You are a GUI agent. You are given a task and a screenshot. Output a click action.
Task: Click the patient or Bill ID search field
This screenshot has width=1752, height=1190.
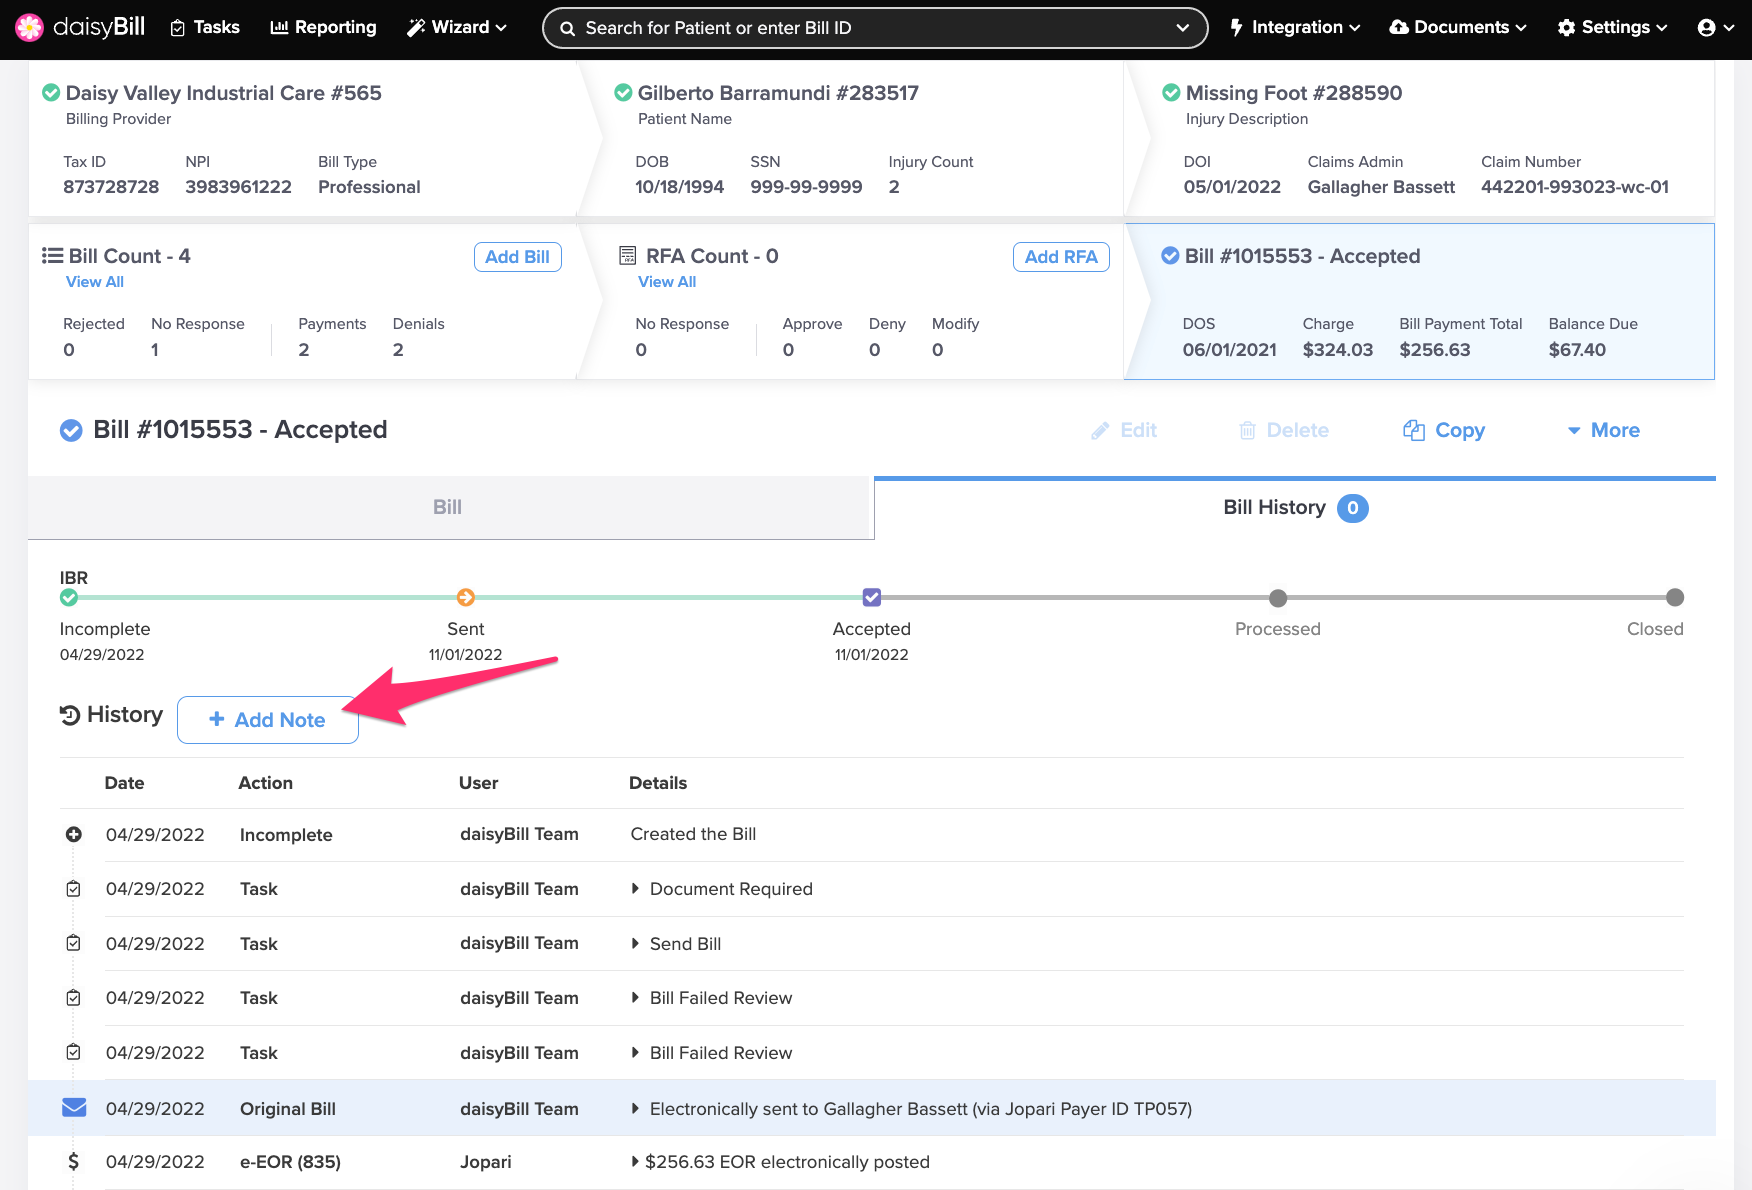pyautogui.click(x=870, y=28)
